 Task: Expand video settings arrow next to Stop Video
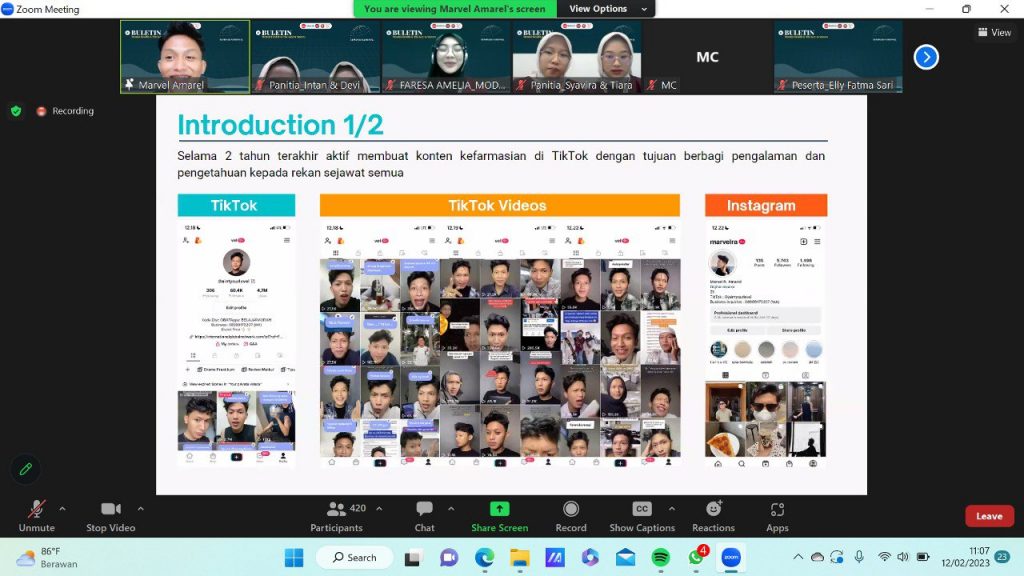(140, 508)
